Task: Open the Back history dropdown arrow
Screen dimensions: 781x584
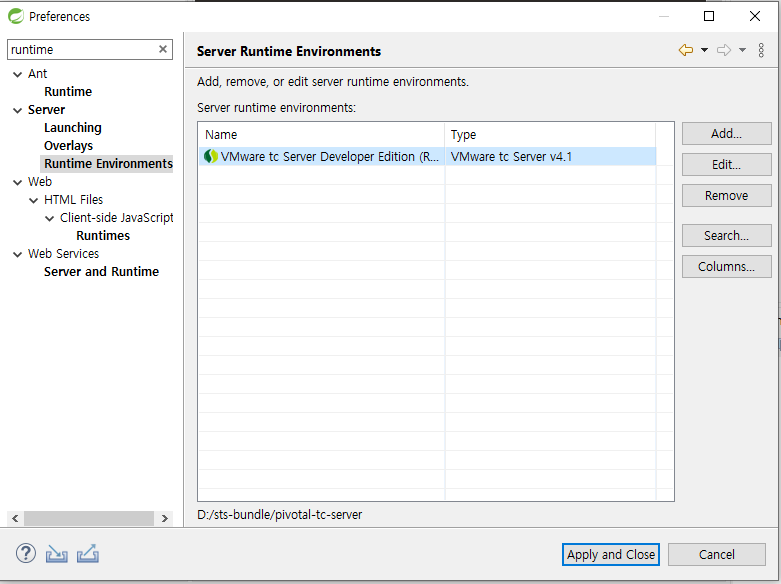Action: 704,50
